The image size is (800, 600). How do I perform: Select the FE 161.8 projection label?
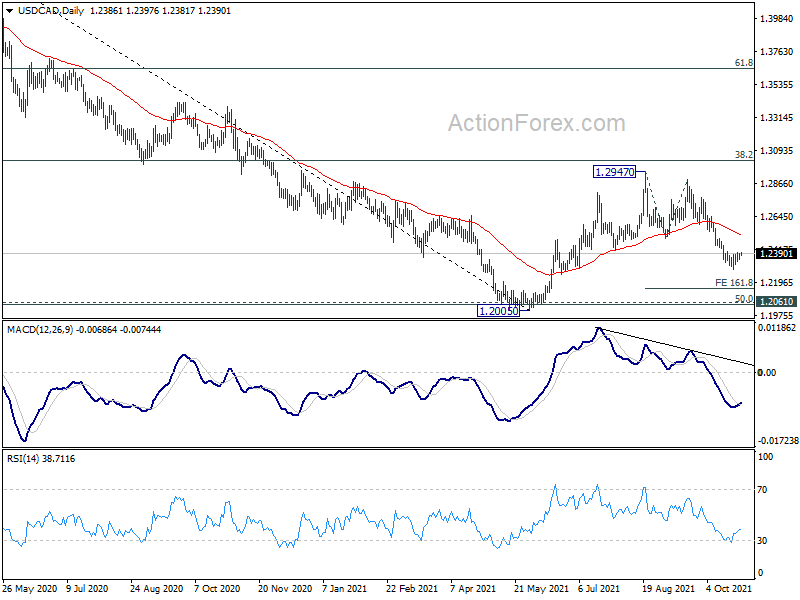[733, 283]
